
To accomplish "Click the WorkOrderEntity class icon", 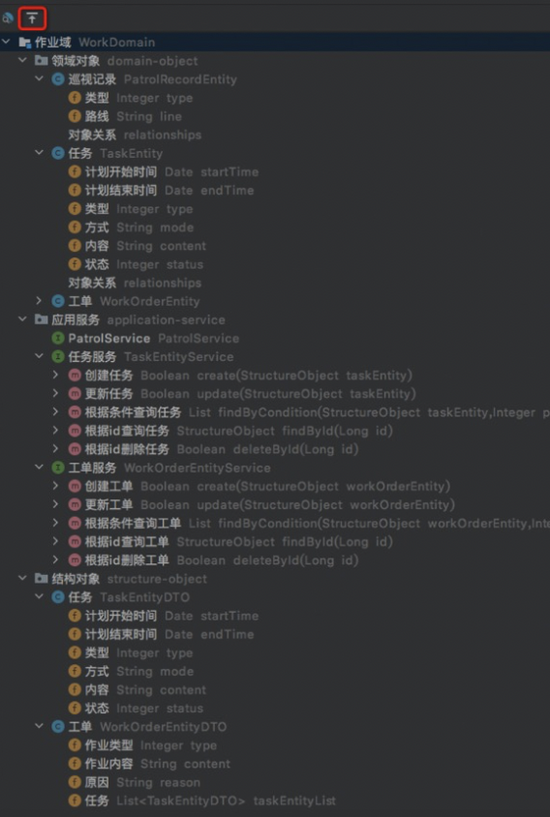I will click(58, 301).
